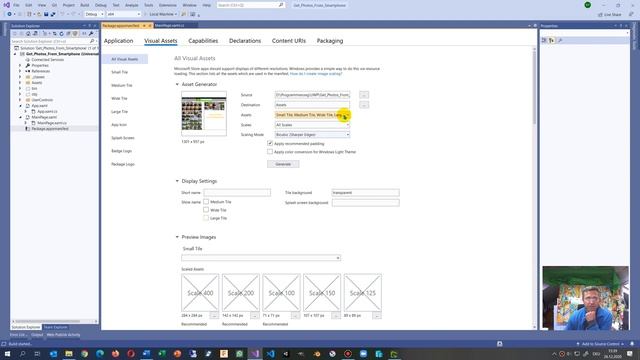Open the Scaling Mode dropdown
640x360 pixels.
pyautogui.click(x=312, y=135)
